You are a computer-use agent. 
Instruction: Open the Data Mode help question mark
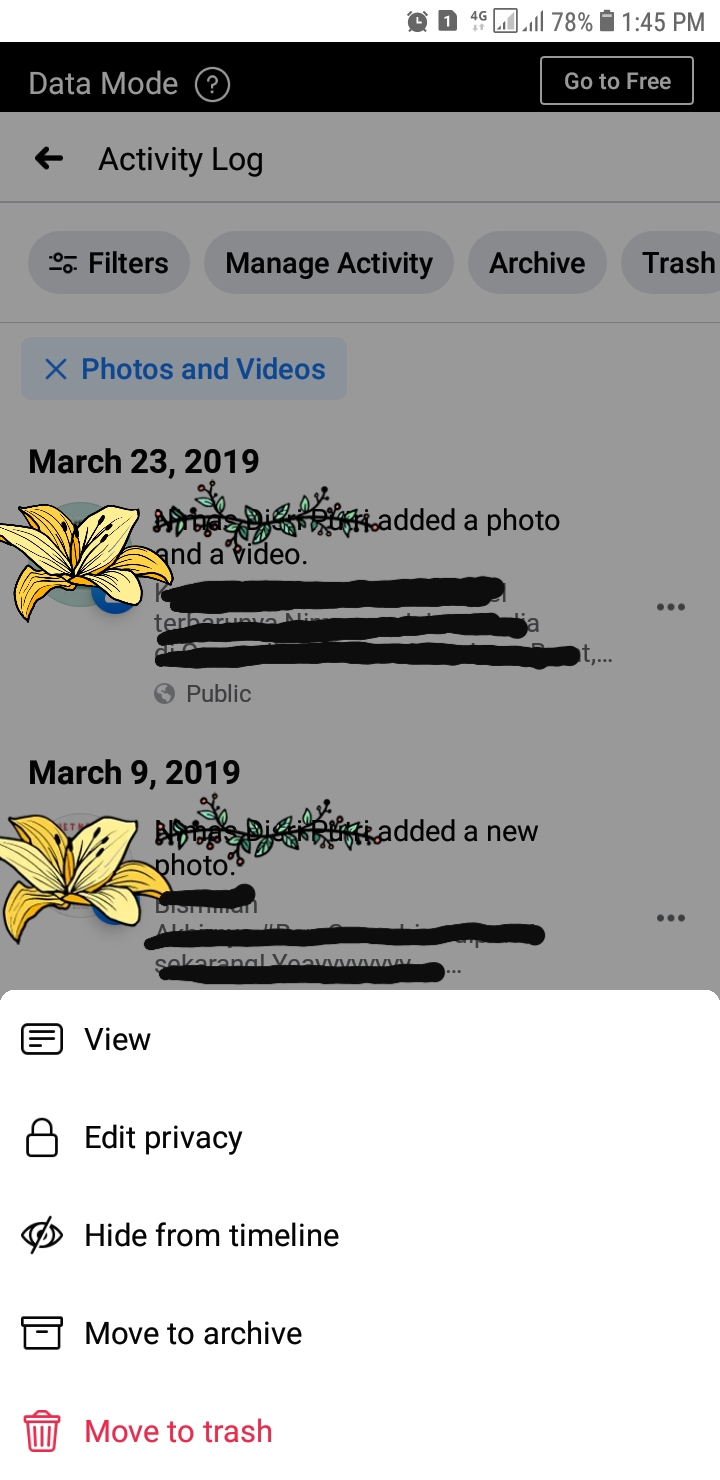pos(212,84)
